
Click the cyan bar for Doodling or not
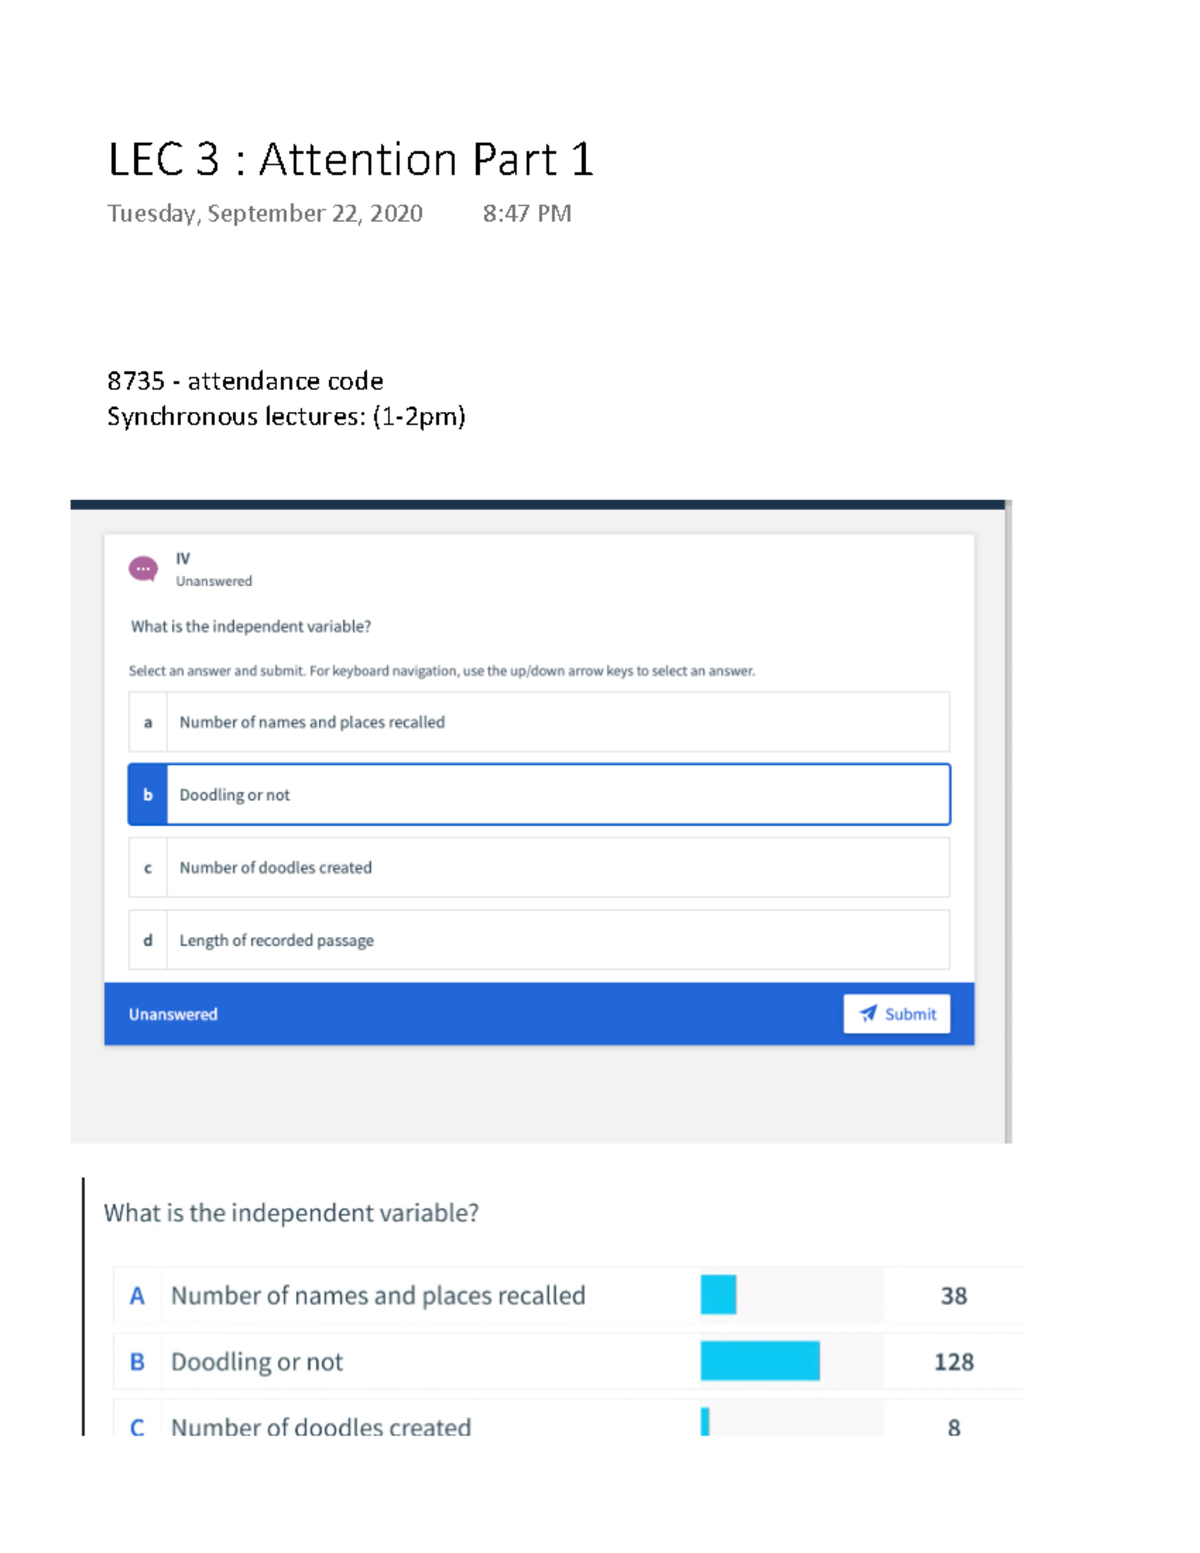coord(760,1361)
